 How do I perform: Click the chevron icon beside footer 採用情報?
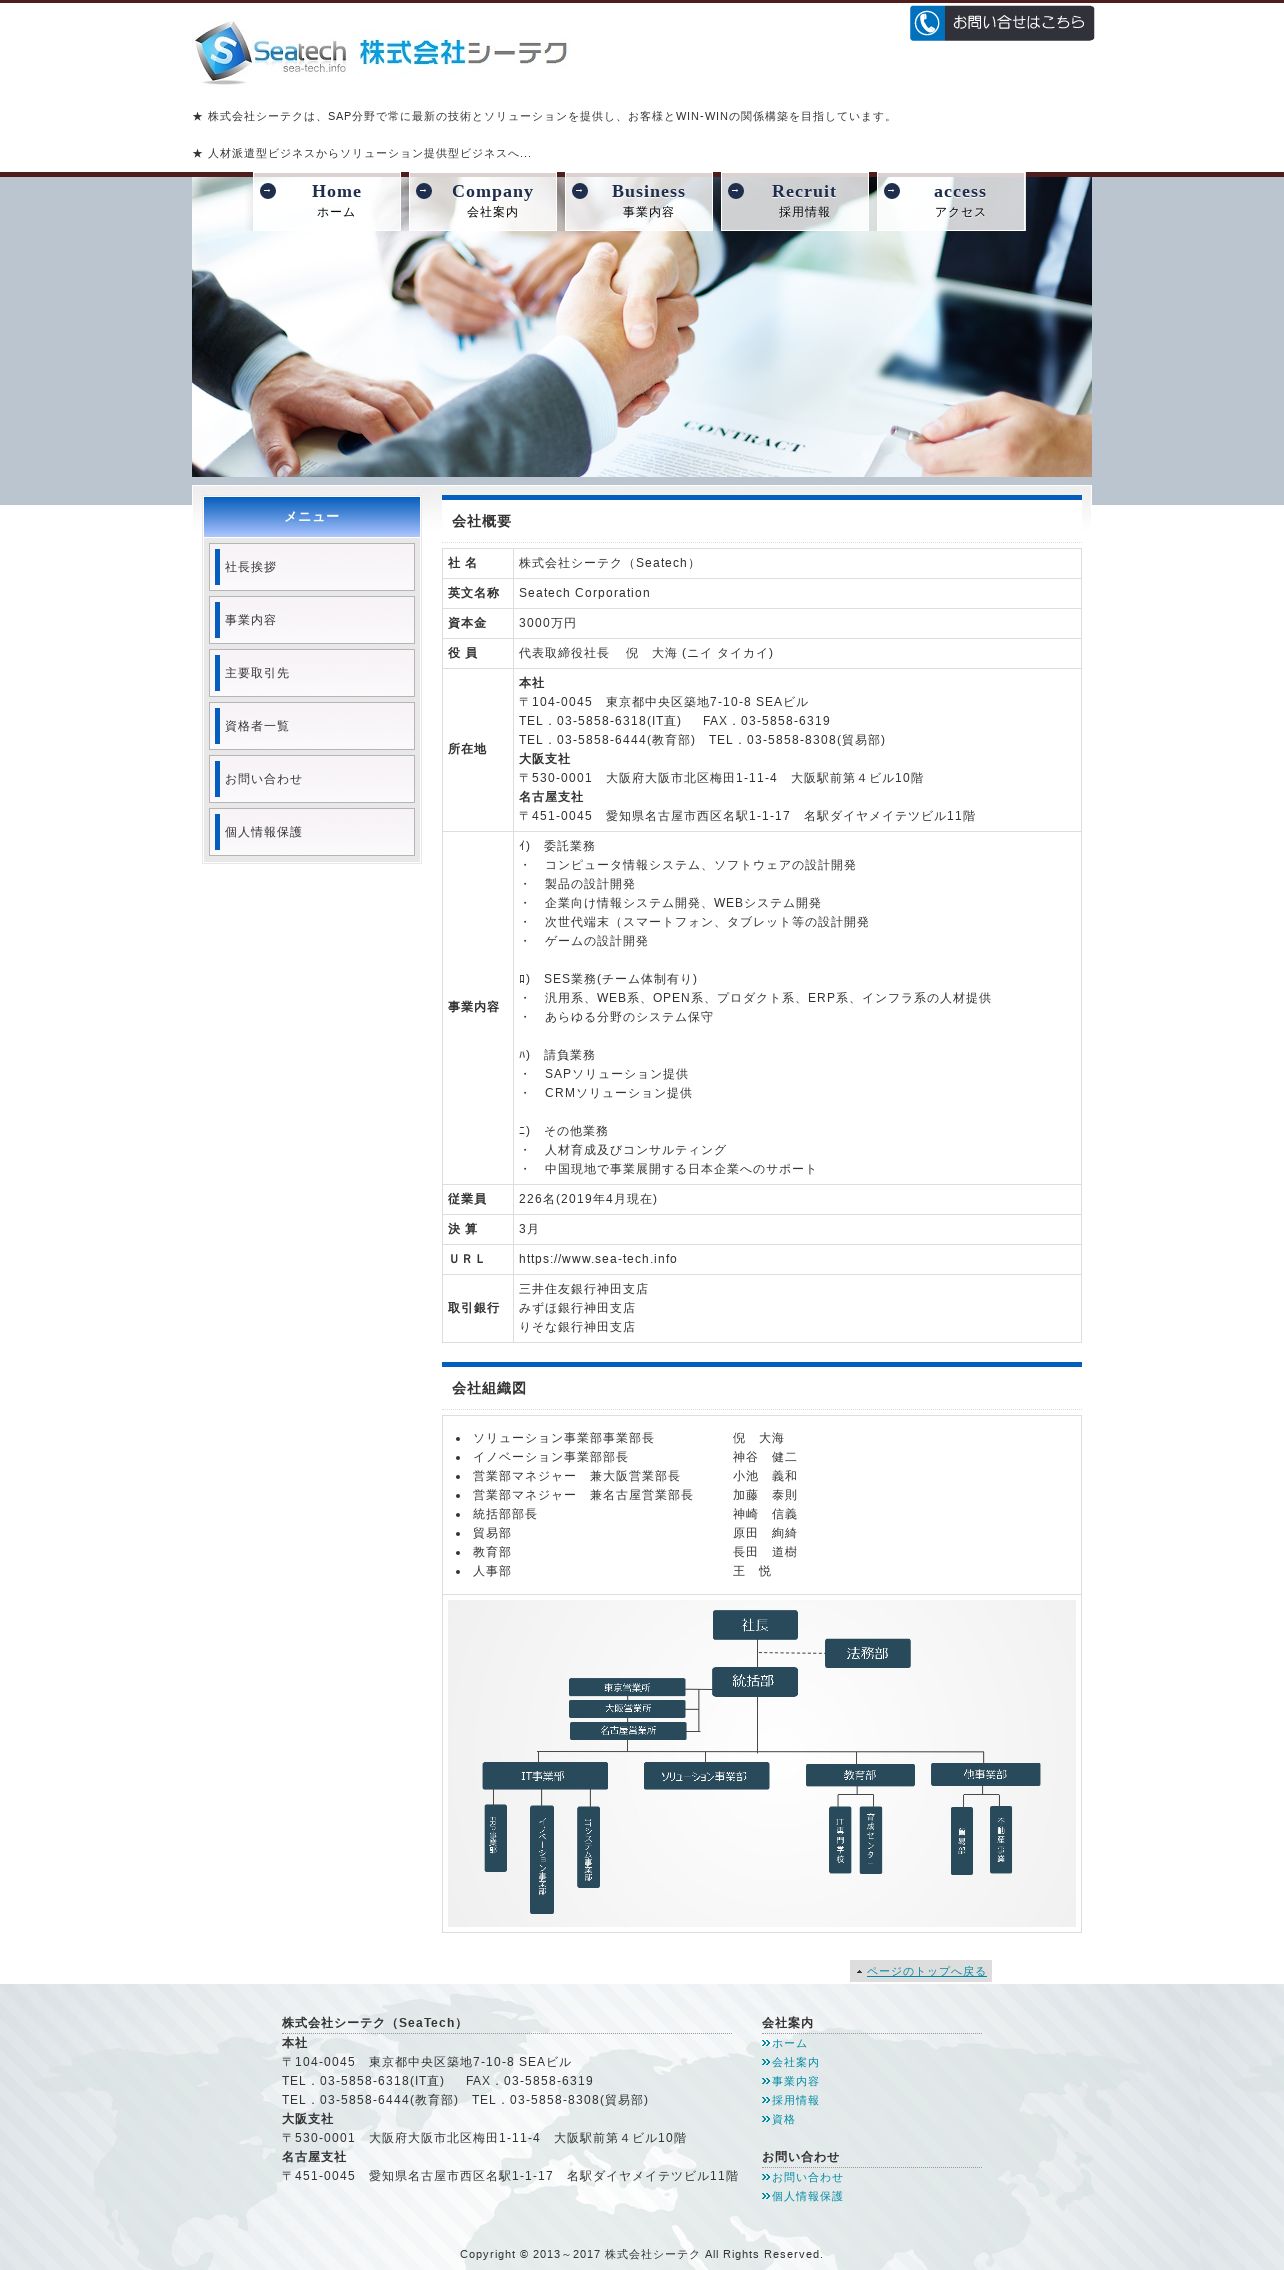(766, 2100)
